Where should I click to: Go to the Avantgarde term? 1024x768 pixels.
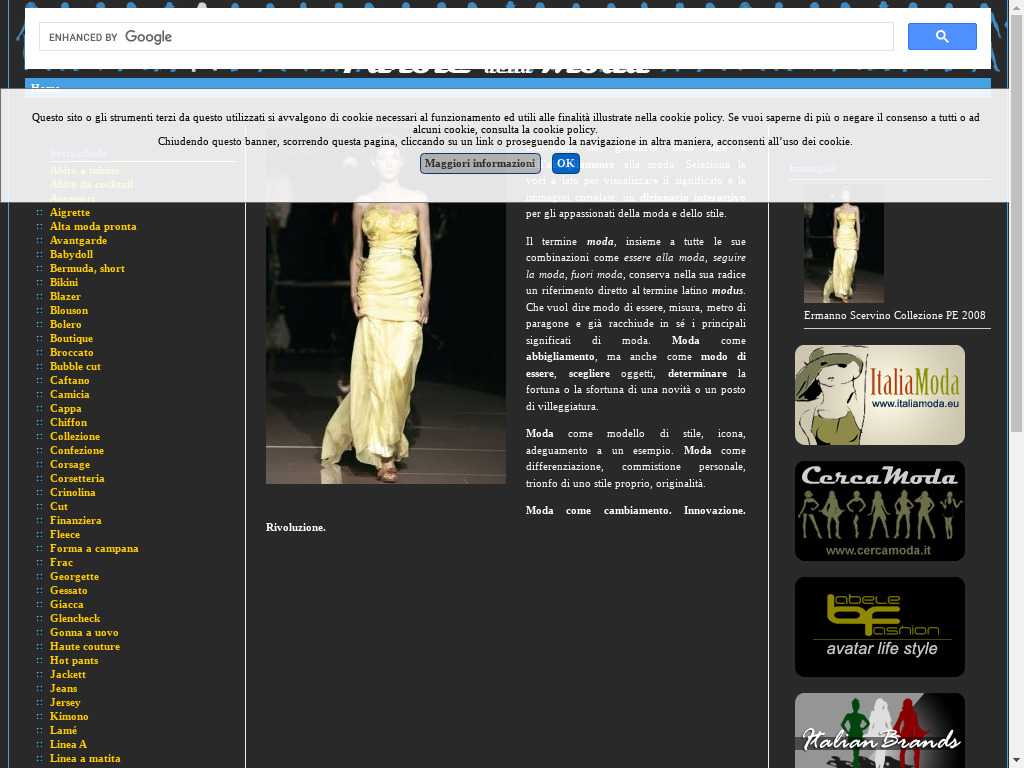(78, 240)
